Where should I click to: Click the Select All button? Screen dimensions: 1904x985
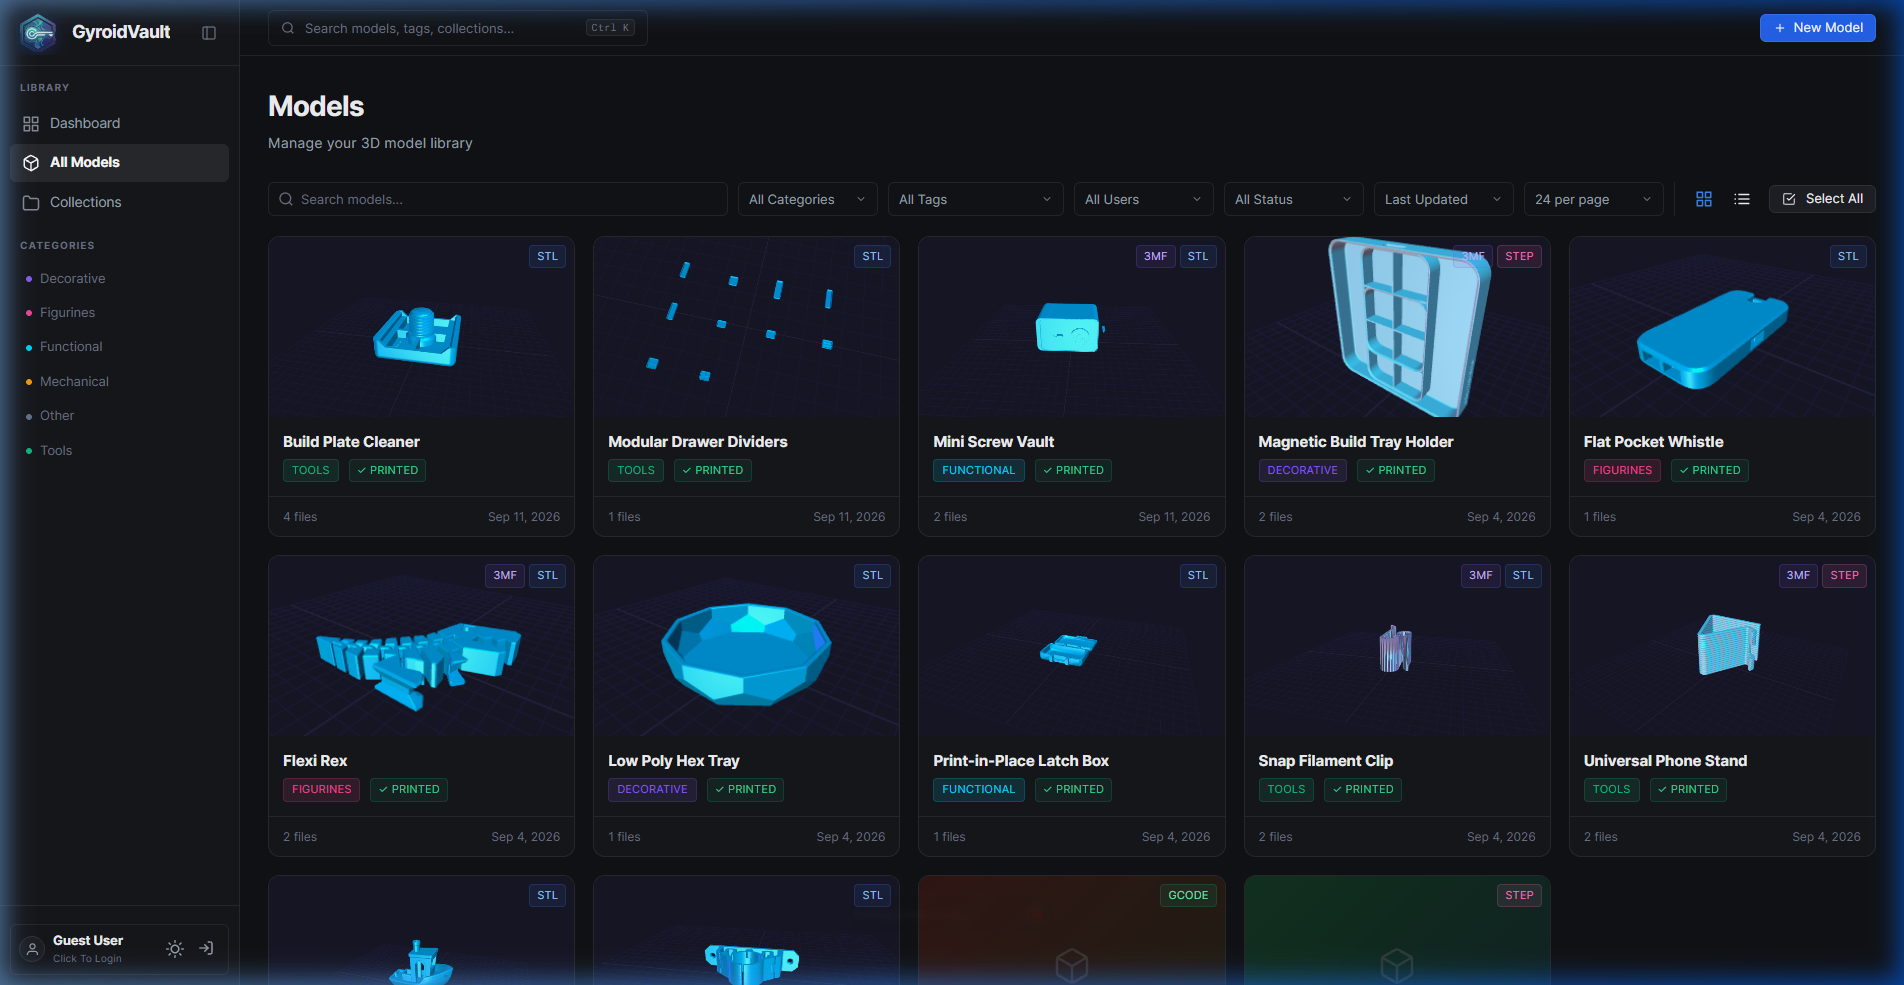(x=1822, y=199)
